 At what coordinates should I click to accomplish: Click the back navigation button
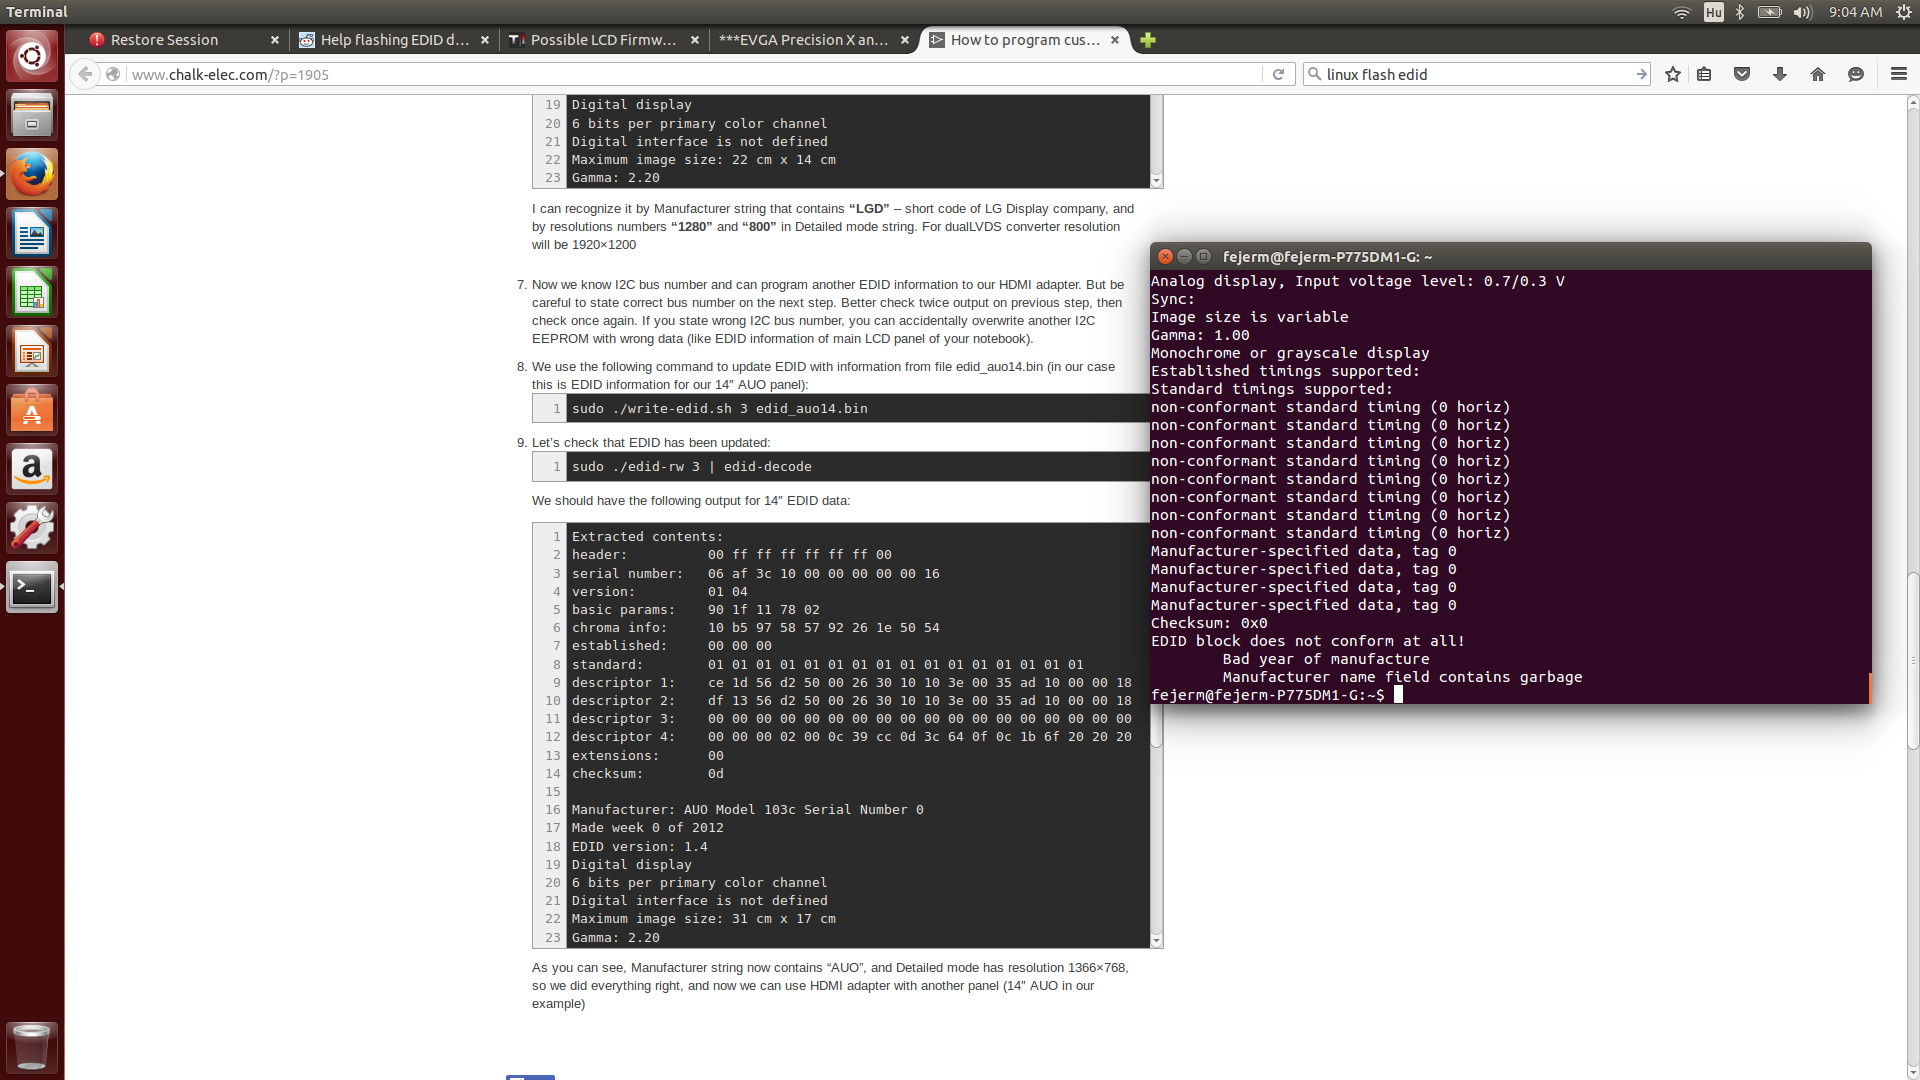coord(86,74)
